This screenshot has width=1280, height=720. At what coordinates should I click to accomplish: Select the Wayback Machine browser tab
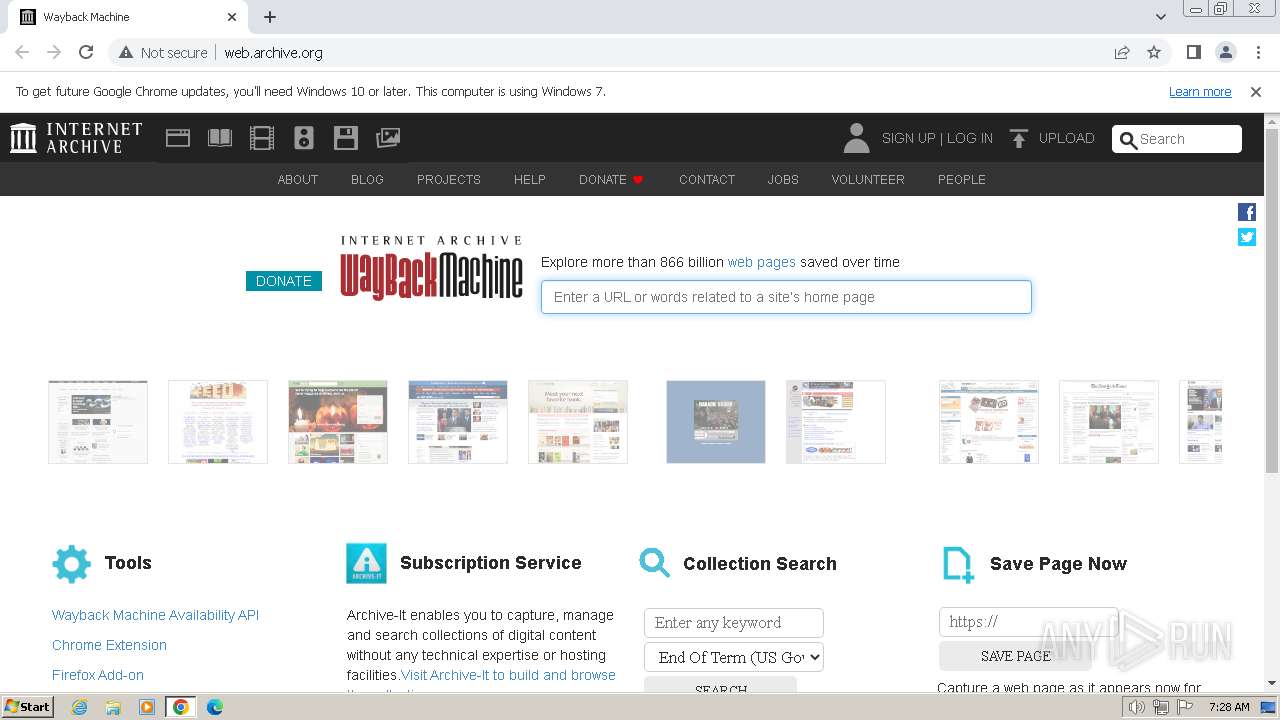128,17
